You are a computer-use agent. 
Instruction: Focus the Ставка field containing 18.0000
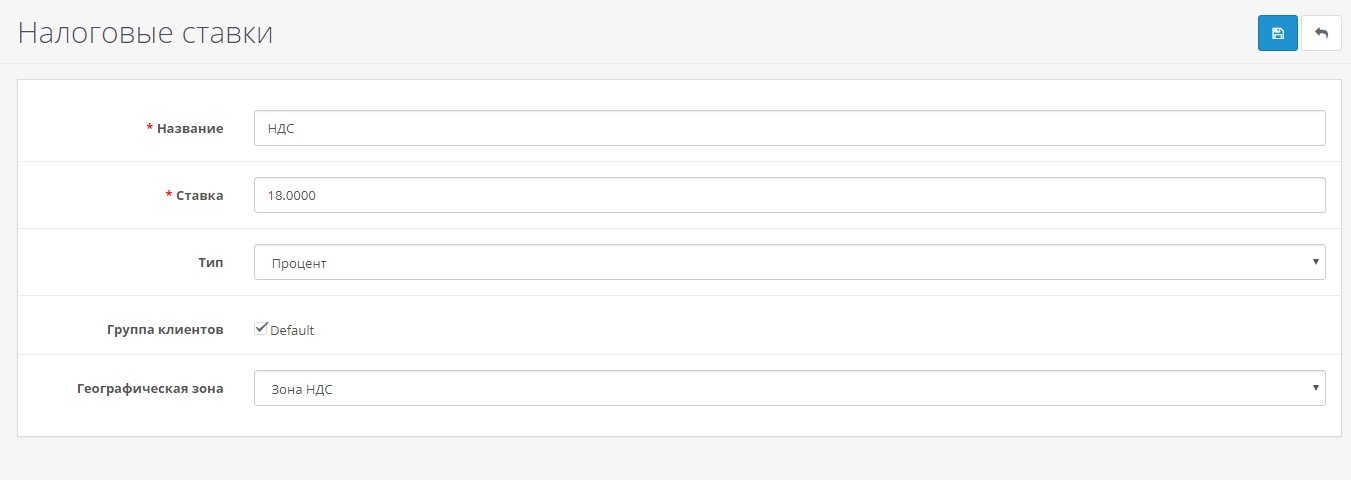pos(789,195)
